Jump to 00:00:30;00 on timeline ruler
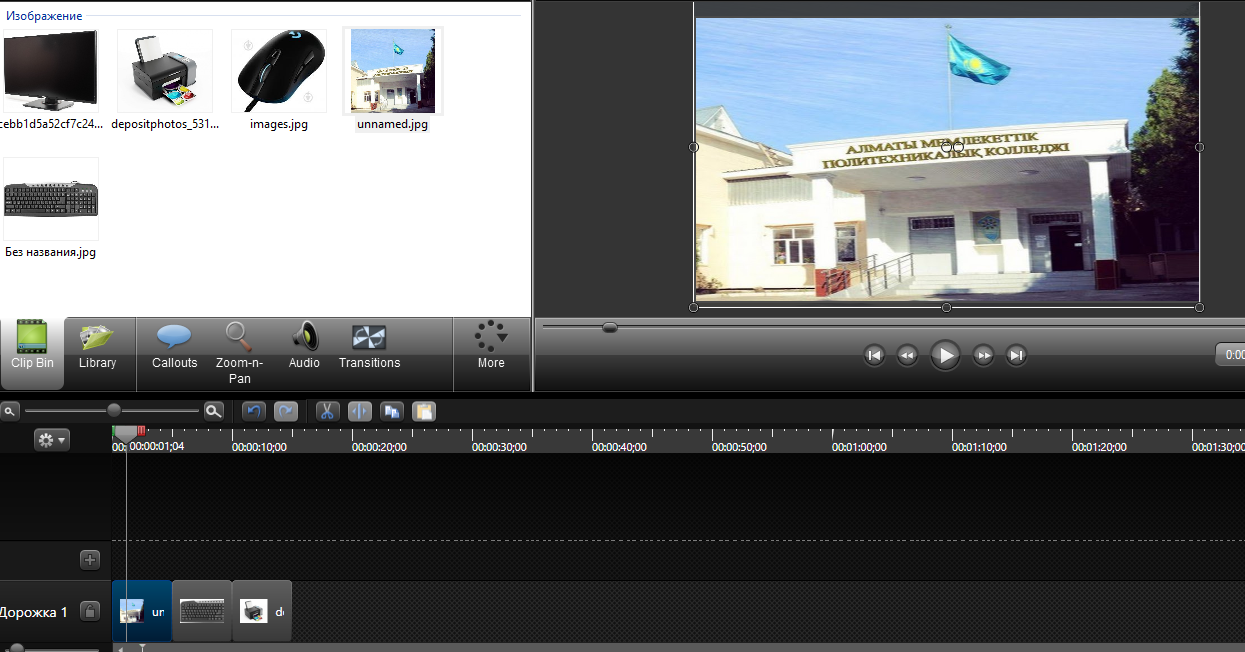 pyautogui.click(x=499, y=447)
